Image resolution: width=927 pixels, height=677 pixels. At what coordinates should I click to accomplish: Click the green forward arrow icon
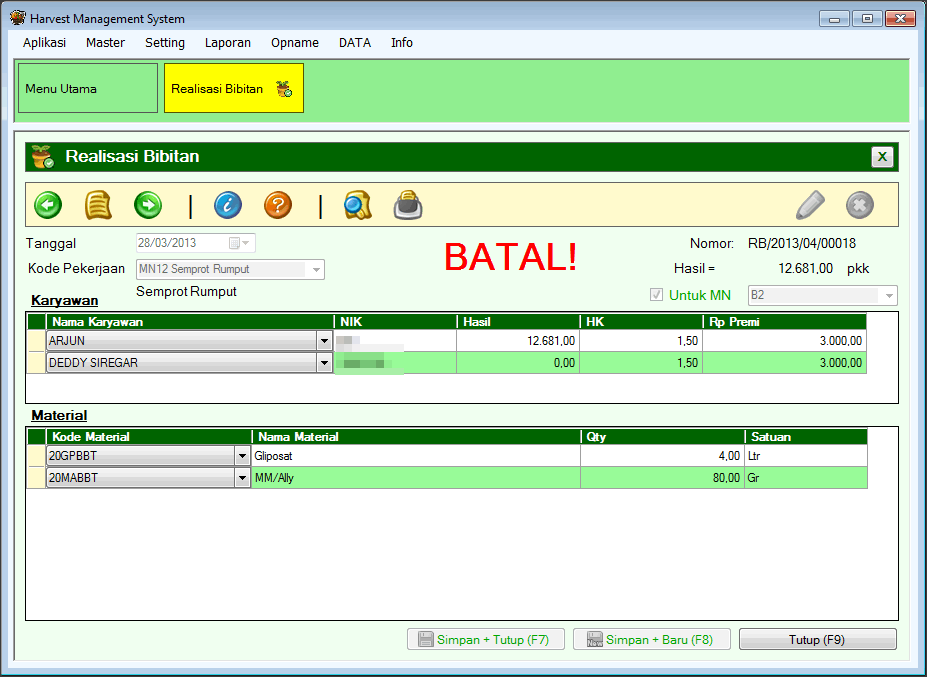click(x=148, y=205)
